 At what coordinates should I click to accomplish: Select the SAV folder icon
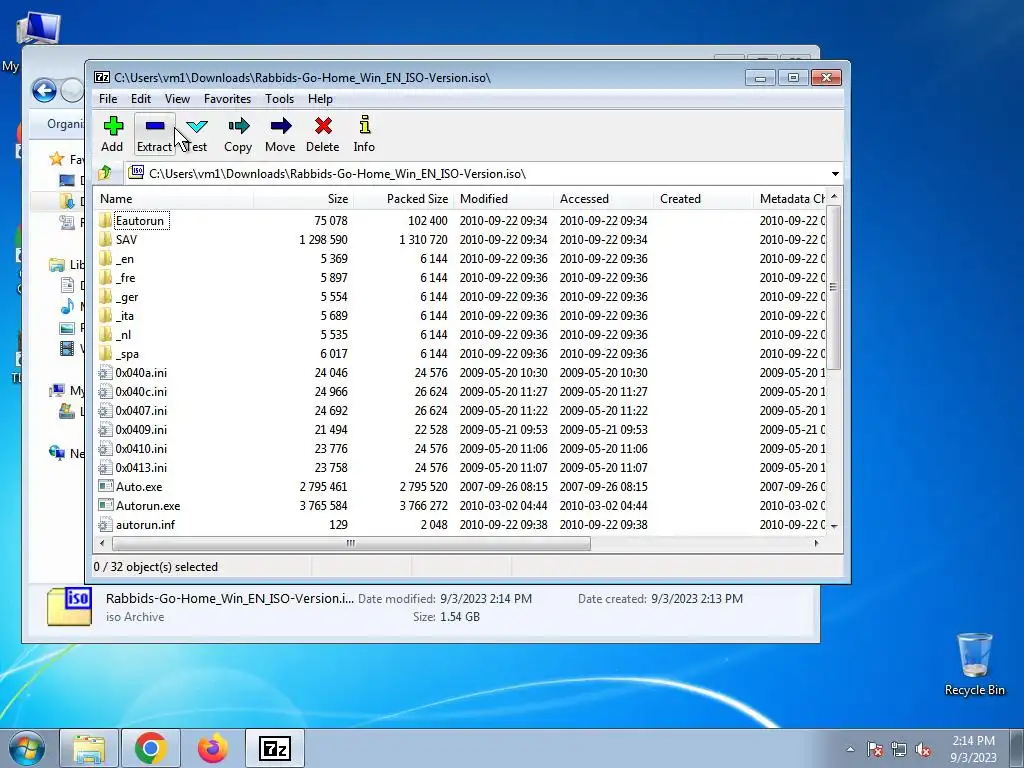105,239
